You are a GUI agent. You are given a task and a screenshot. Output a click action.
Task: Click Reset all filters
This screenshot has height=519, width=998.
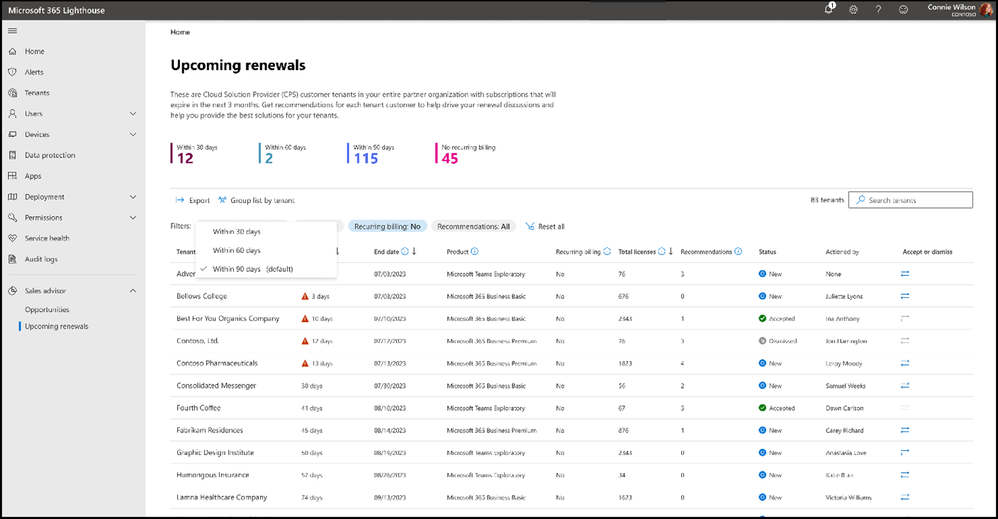click(545, 226)
